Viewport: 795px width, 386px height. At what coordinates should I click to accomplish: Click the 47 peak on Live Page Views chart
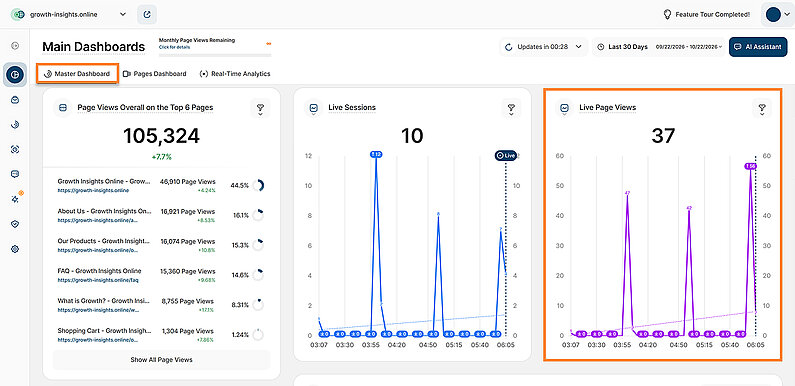627,193
